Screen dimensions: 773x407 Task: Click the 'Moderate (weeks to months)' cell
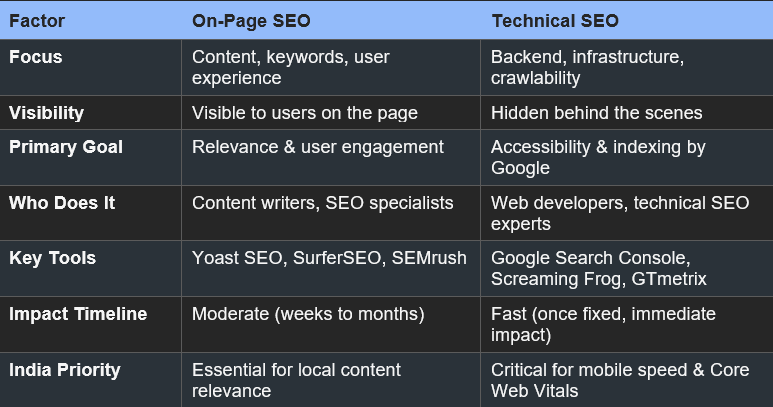coord(308,314)
